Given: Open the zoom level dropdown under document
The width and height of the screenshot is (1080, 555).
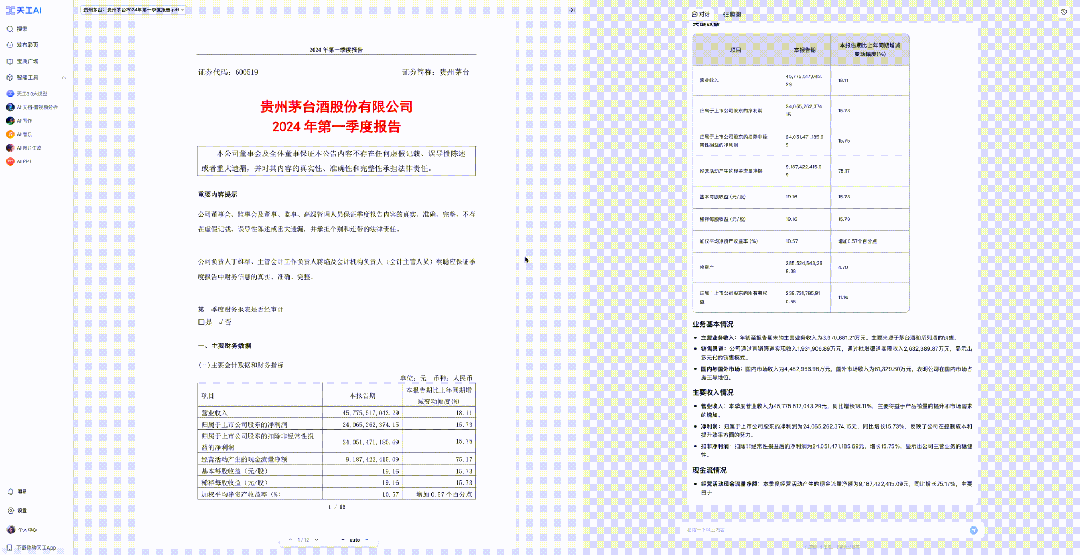Looking at the screenshot, I should [x=354, y=541].
